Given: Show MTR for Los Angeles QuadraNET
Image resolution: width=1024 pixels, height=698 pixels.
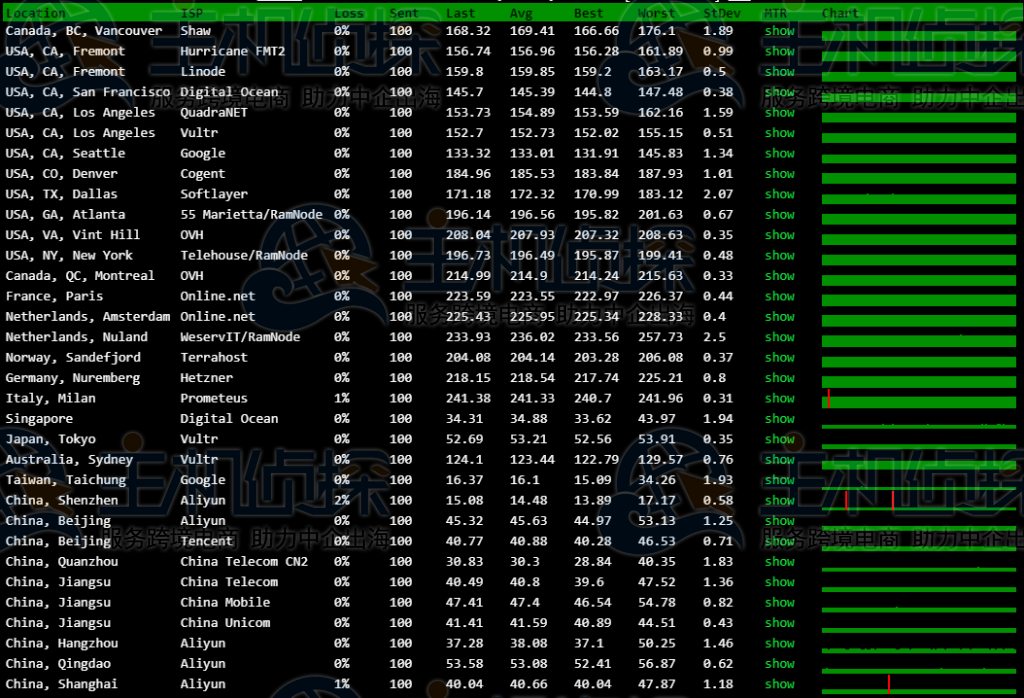Looking at the screenshot, I should point(780,112).
